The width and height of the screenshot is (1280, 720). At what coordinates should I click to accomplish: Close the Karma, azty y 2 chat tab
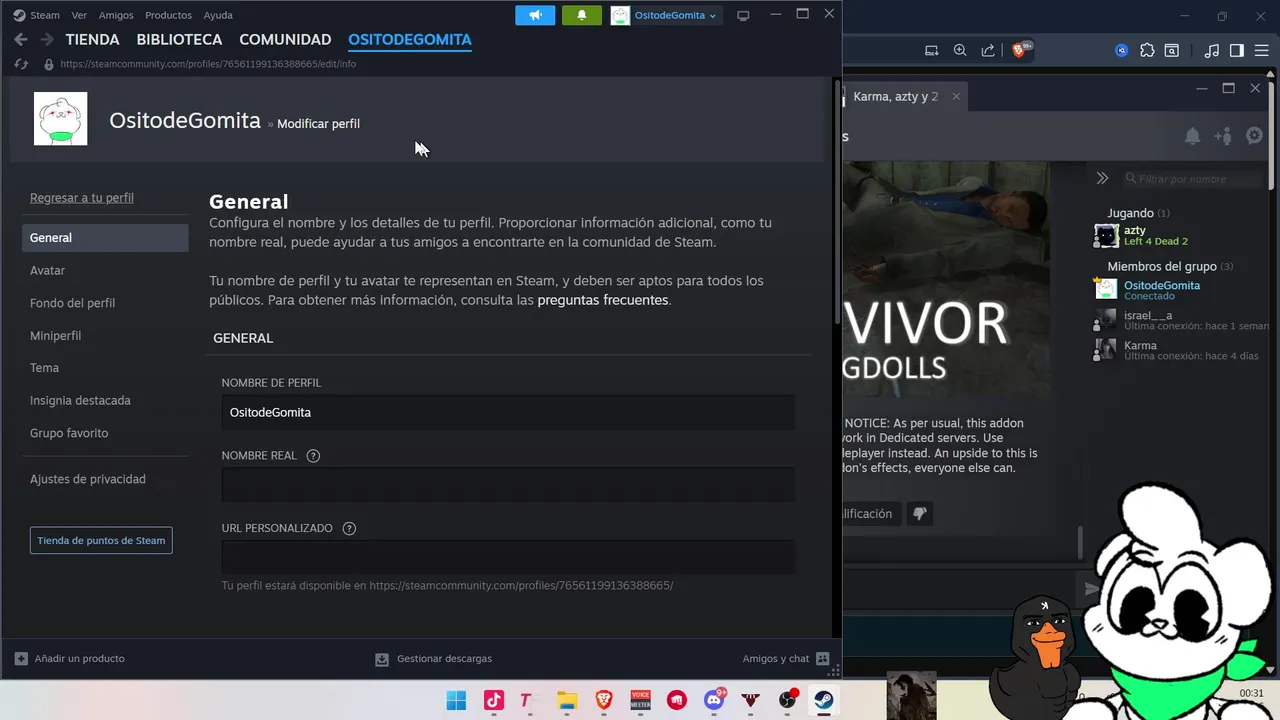956,97
